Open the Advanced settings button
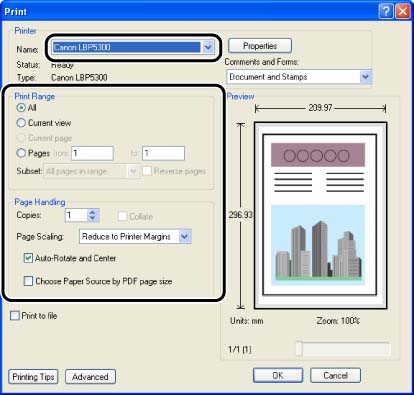414x395 pixels. [x=90, y=377]
